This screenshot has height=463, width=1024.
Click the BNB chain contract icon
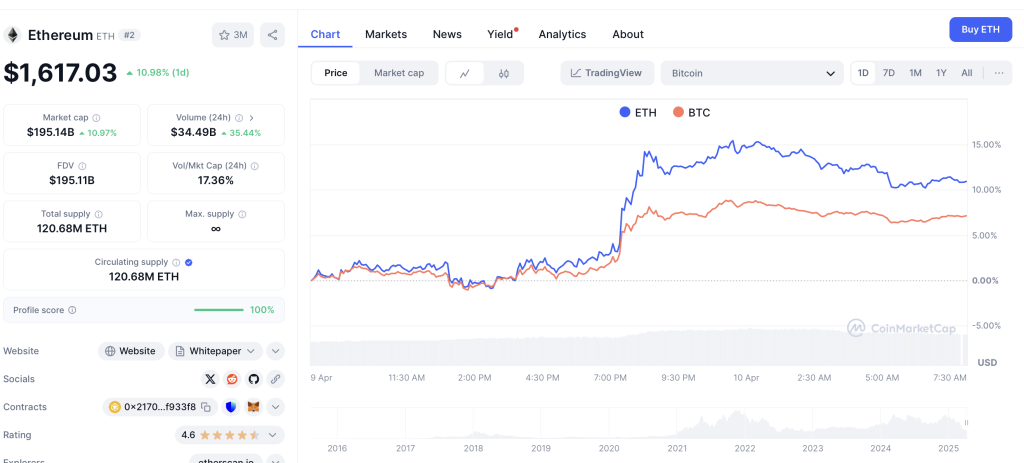[115, 407]
